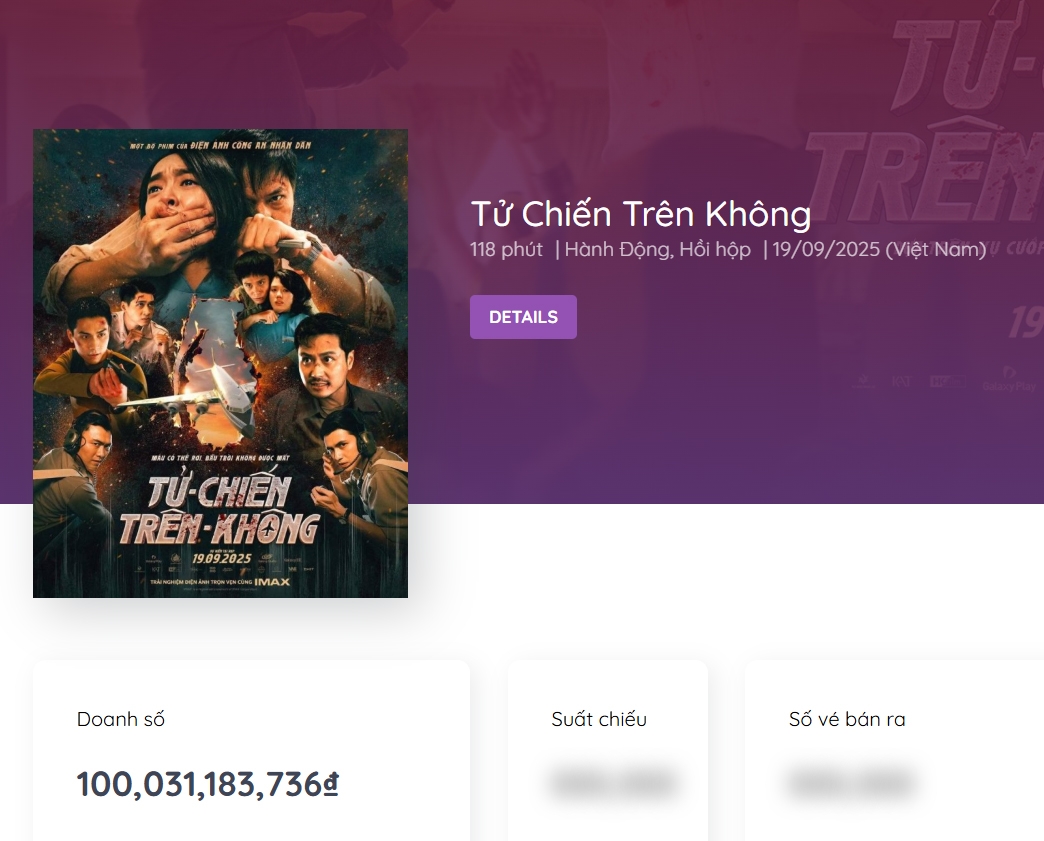Select the 'Suất chiếu' screenings card

(607, 750)
